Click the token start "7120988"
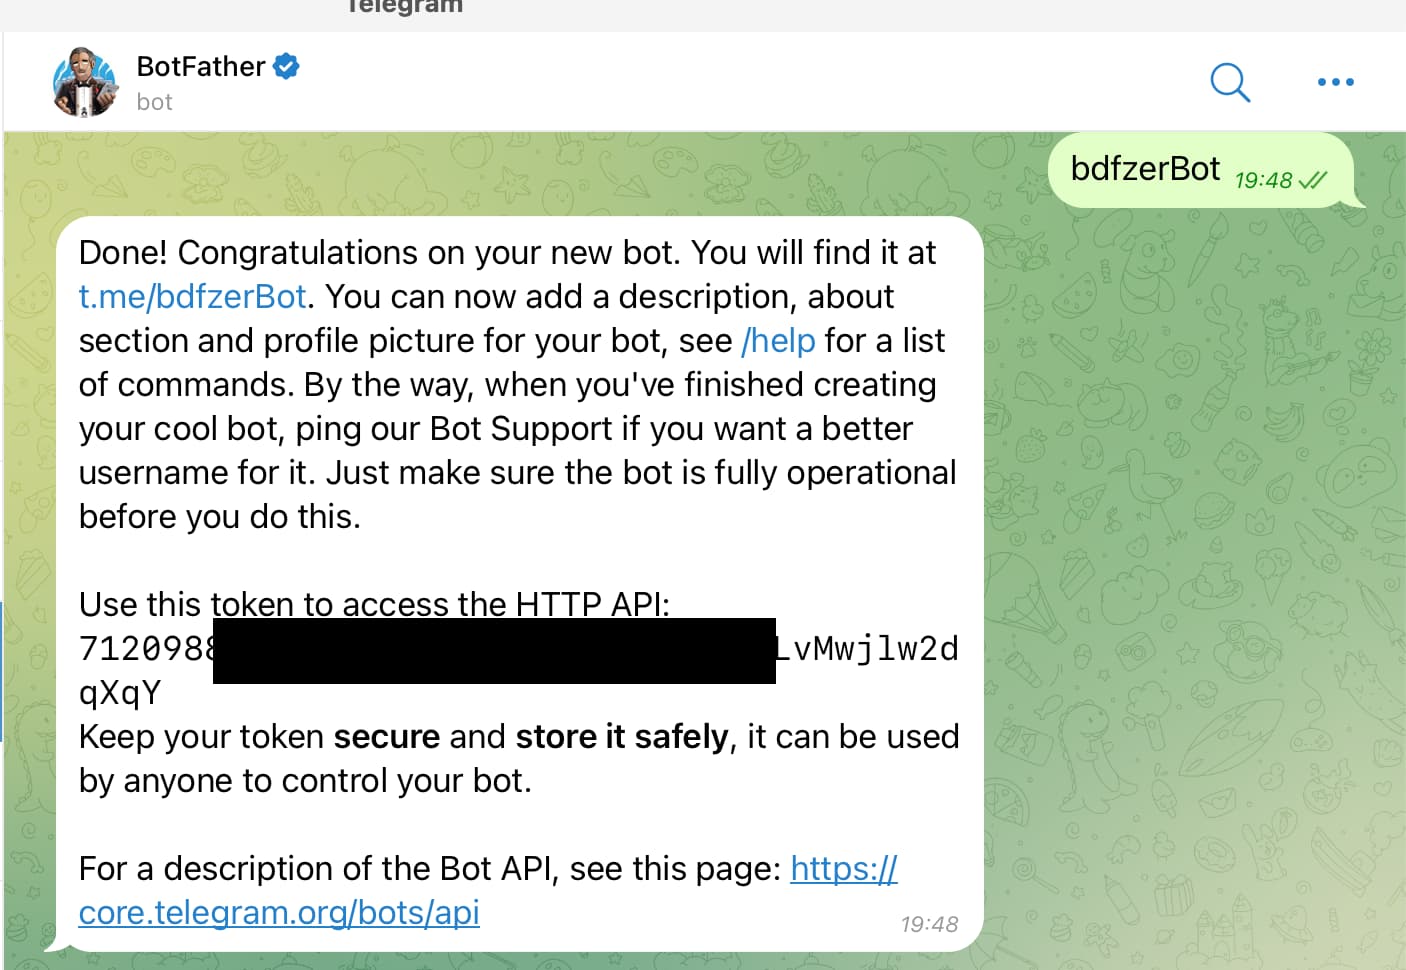This screenshot has width=1406, height=970. pos(145,649)
